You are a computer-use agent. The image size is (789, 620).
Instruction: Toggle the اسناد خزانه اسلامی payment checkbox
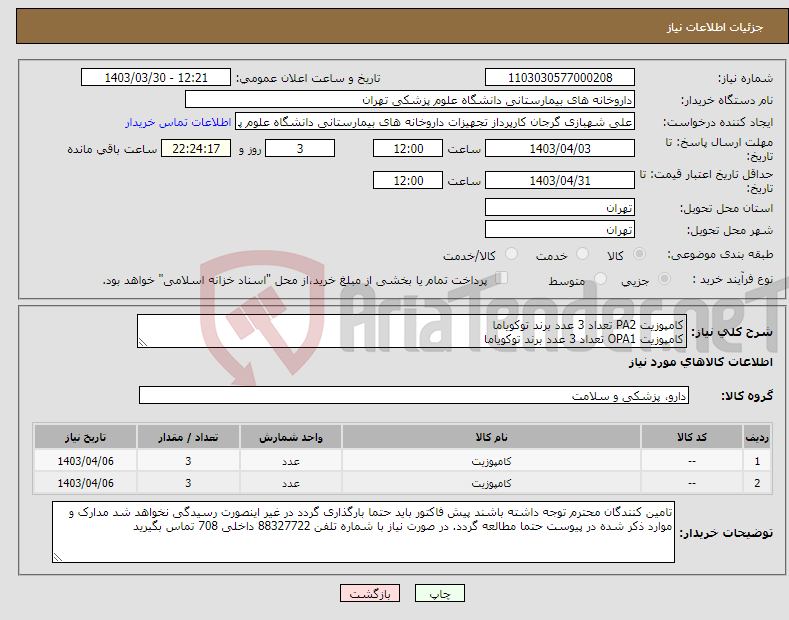coord(502,278)
